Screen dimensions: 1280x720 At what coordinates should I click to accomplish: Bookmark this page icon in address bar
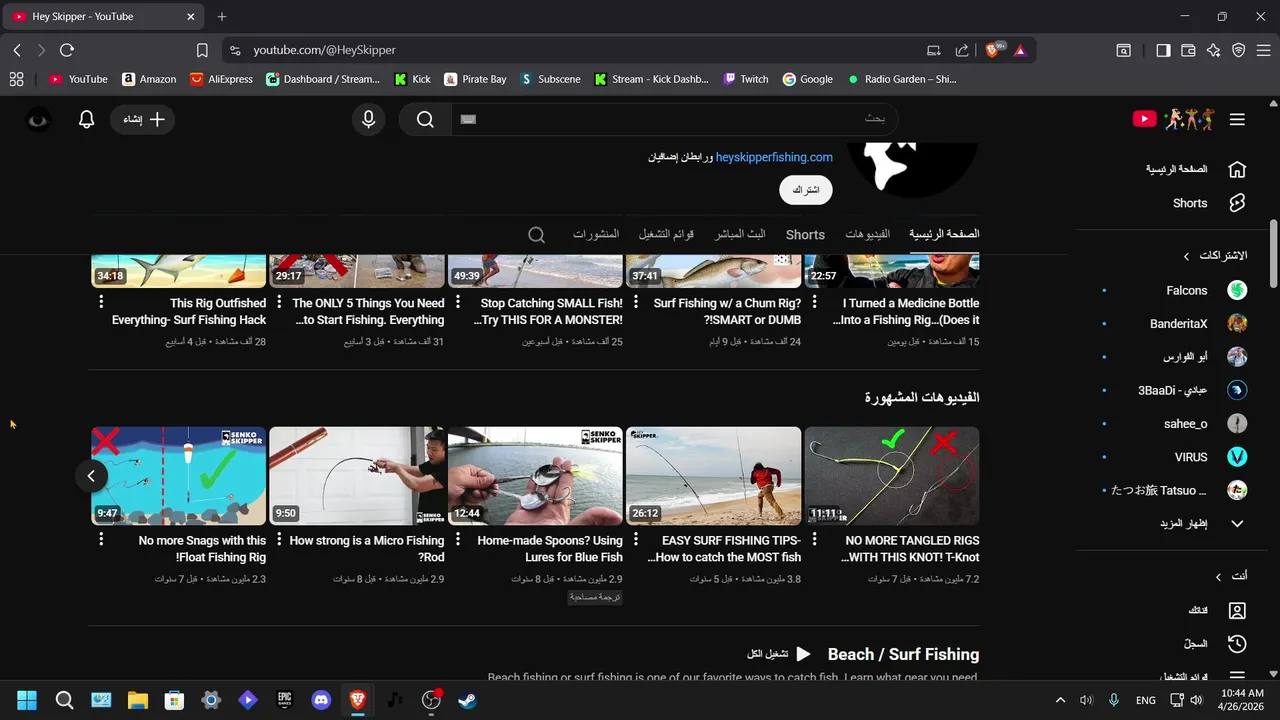[202, 50]
